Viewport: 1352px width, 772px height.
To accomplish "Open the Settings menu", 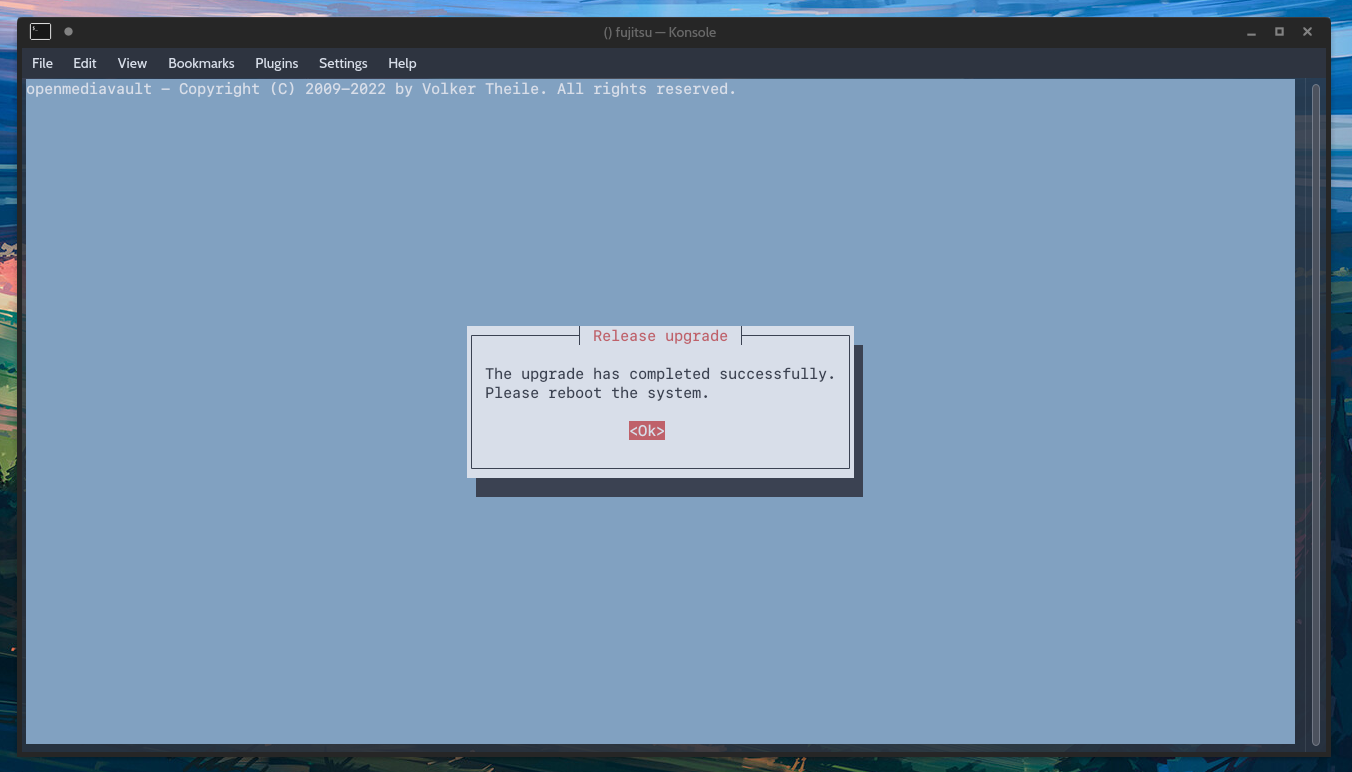I will [x=342, y=63].
